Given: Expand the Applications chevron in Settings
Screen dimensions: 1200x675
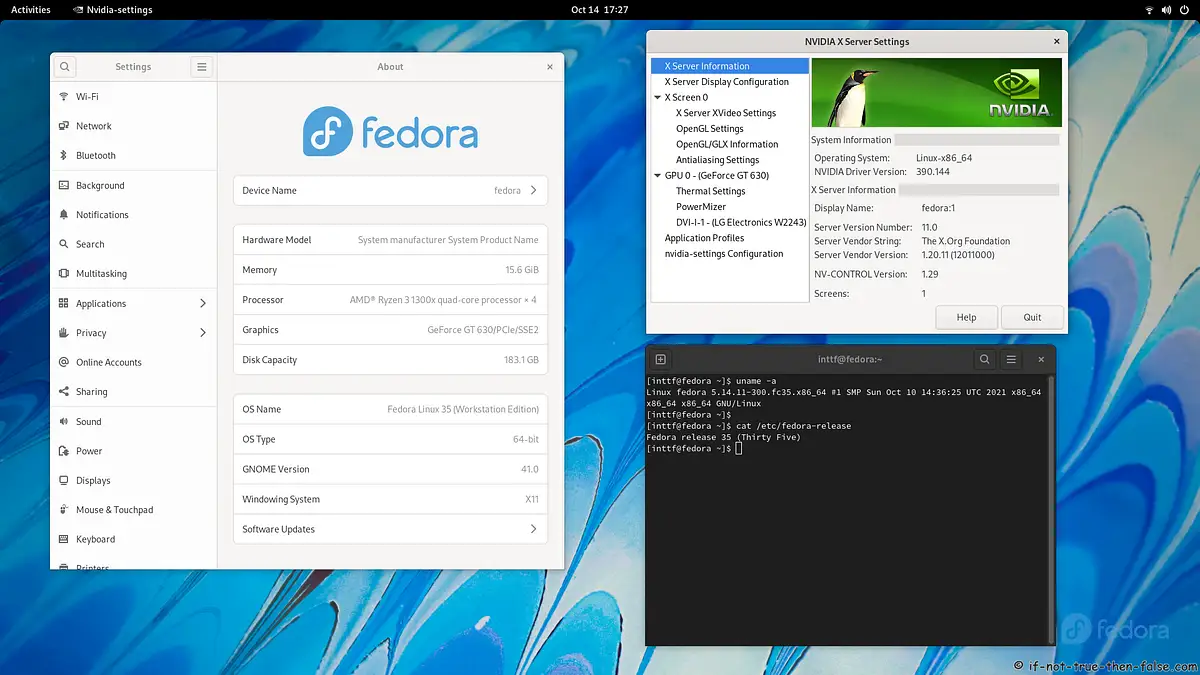Looking at the screenshot, I should [x=203, y=303].
